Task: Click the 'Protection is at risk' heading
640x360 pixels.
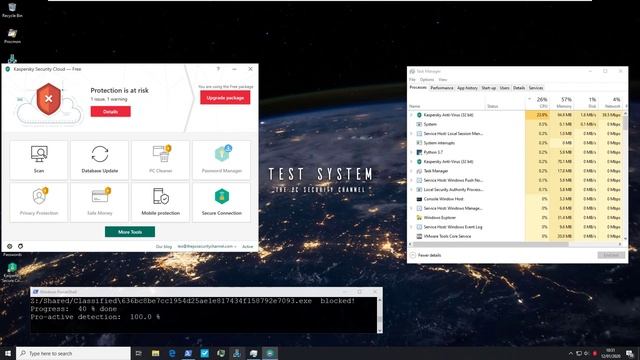Action: click(x=120, y=90)
